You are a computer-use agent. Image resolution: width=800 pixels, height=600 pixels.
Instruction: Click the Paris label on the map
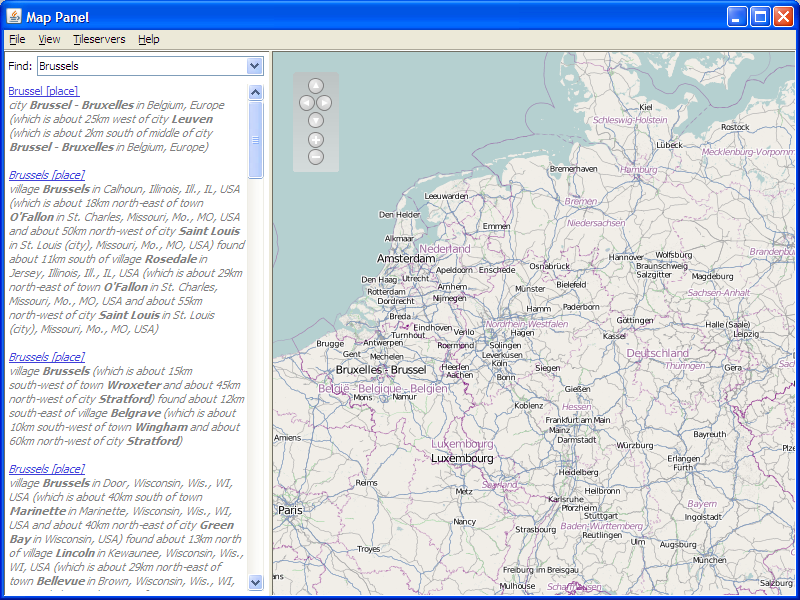pyautogui.click(x=290, y=510)
